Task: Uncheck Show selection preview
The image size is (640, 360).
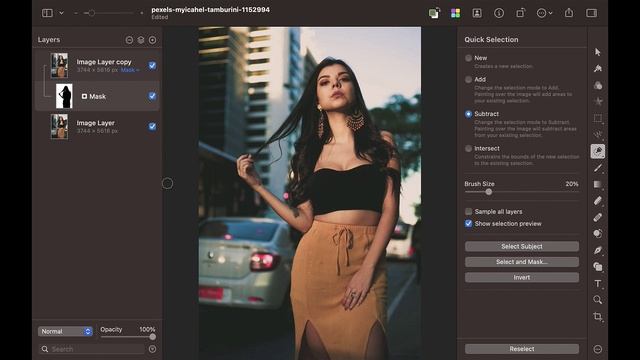Action: [x=469, y=223]
